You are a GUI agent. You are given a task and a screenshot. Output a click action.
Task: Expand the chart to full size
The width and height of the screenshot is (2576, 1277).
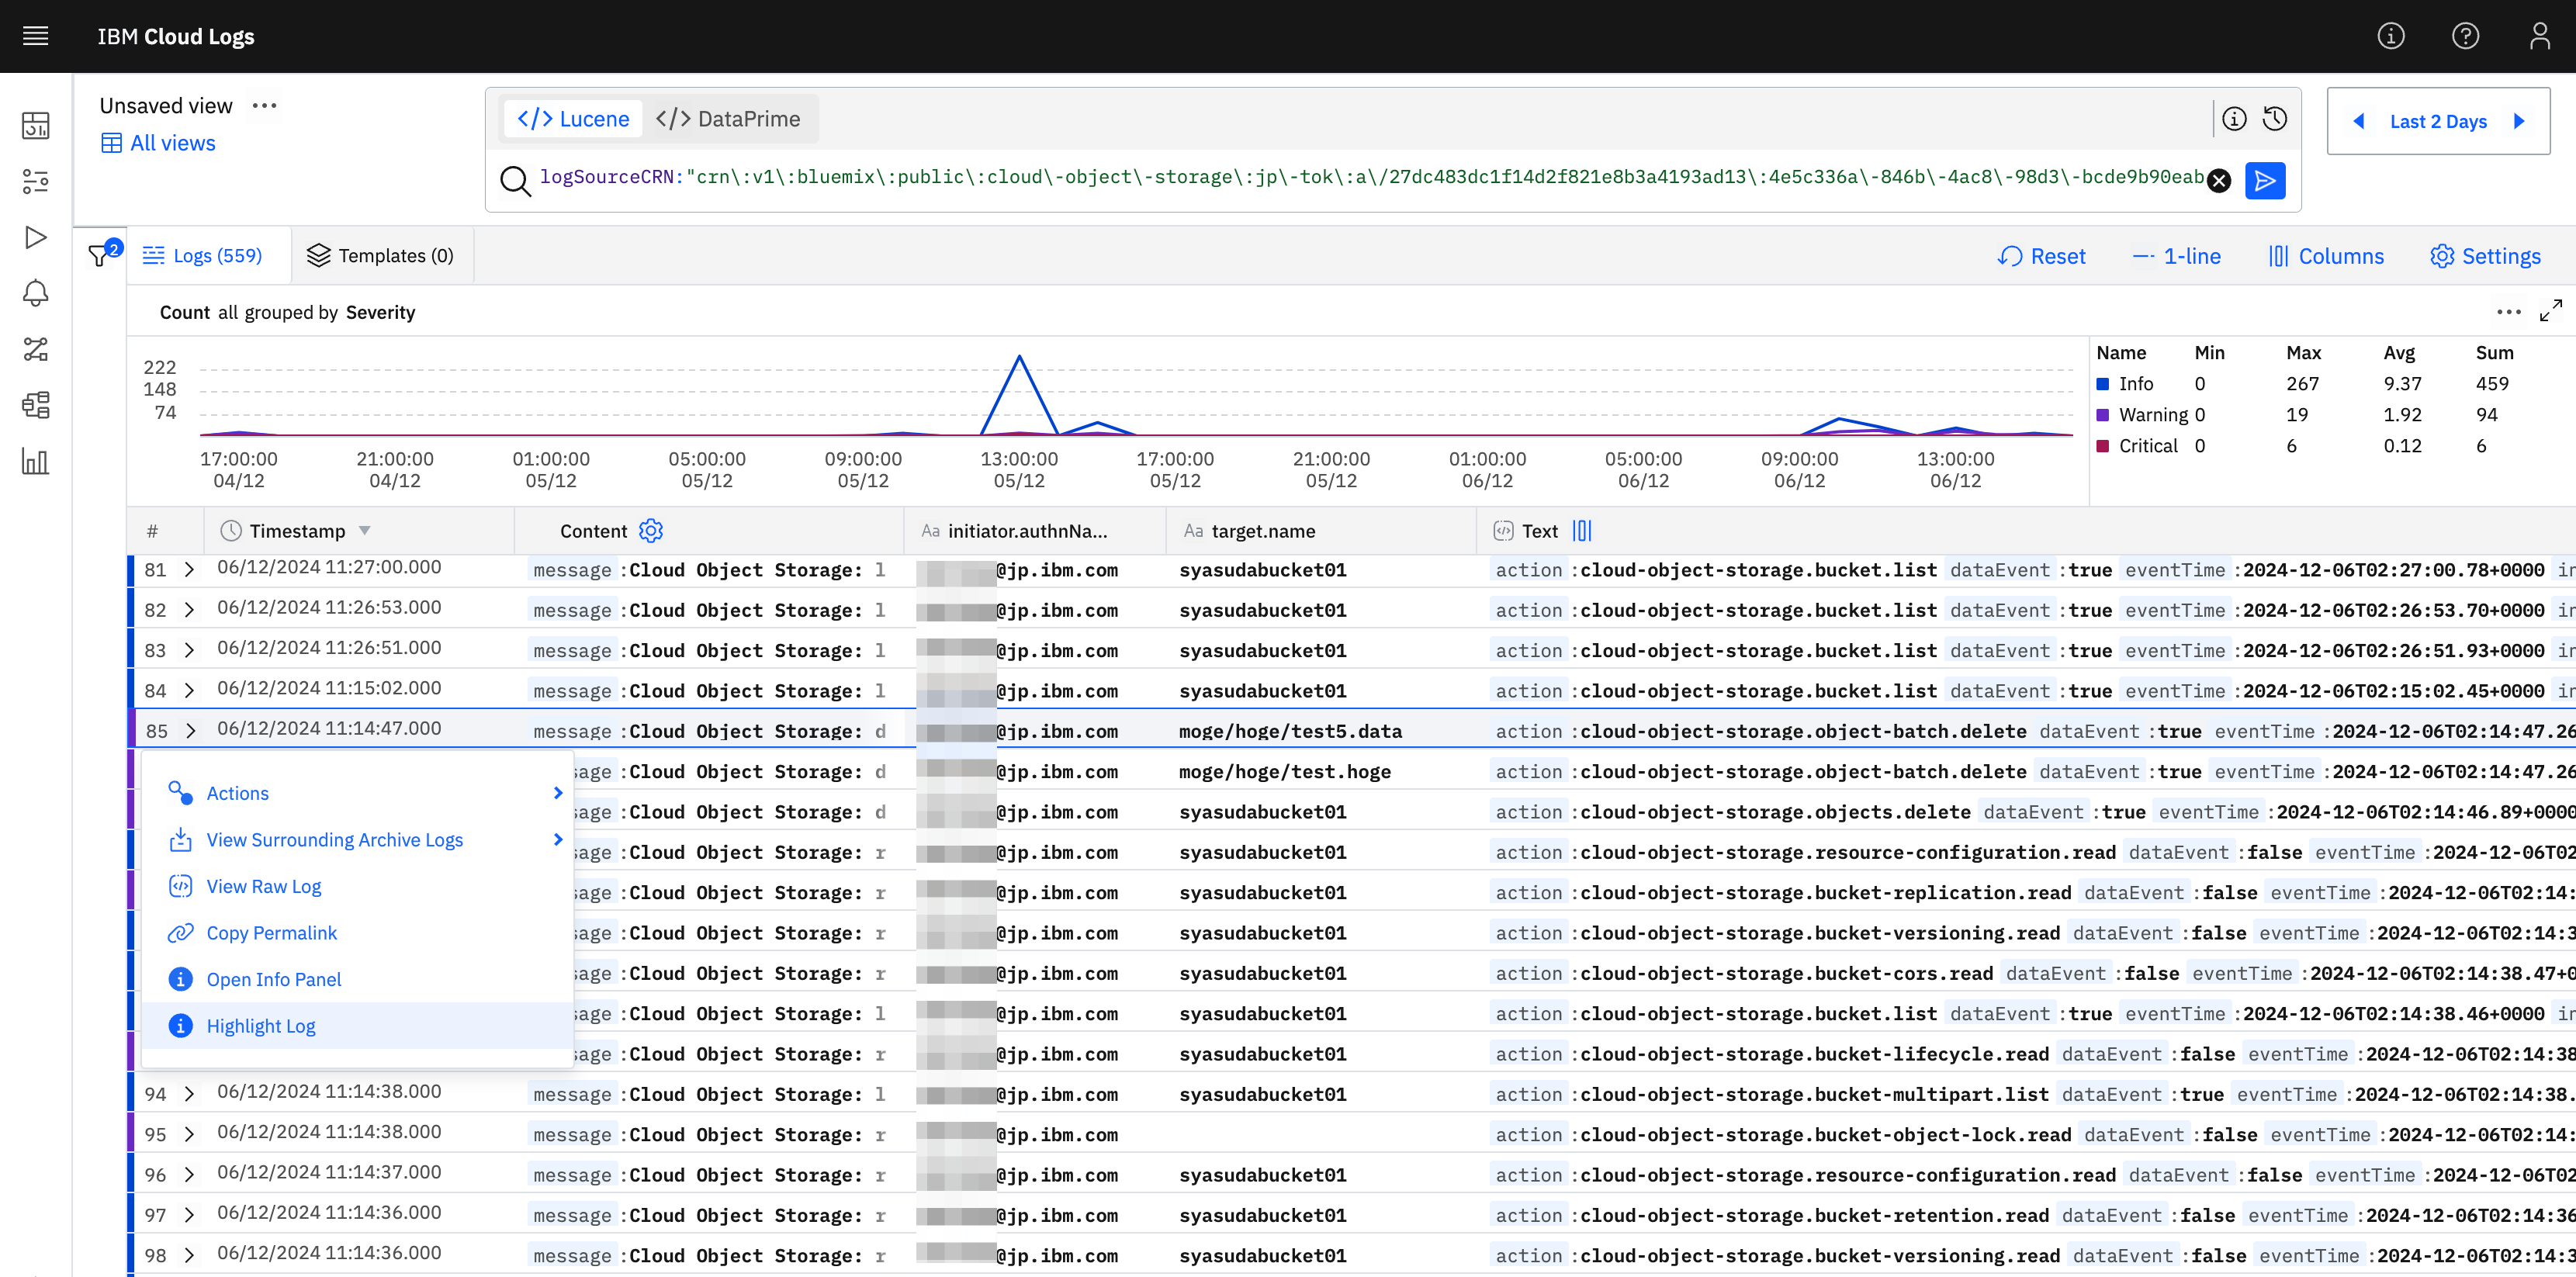pos(2550,311)
